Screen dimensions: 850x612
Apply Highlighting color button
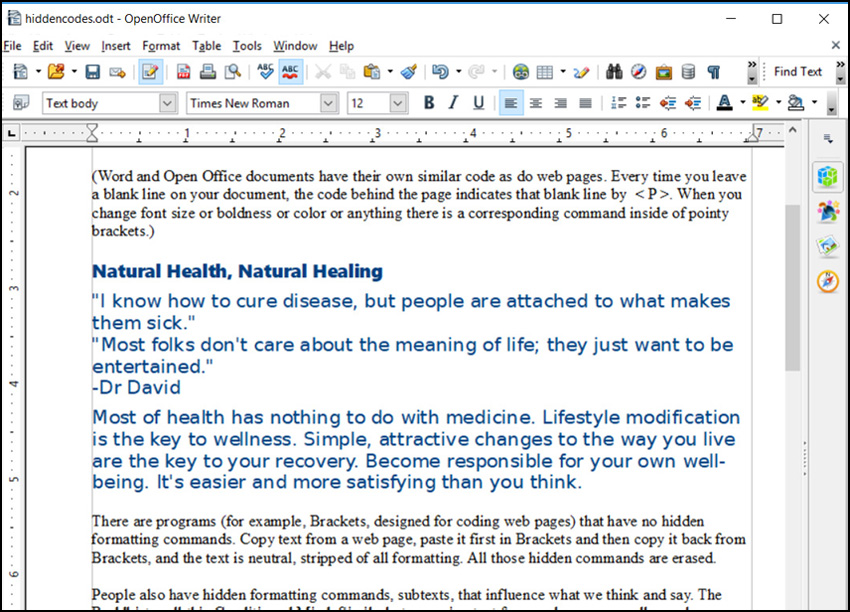coord(760,102)
